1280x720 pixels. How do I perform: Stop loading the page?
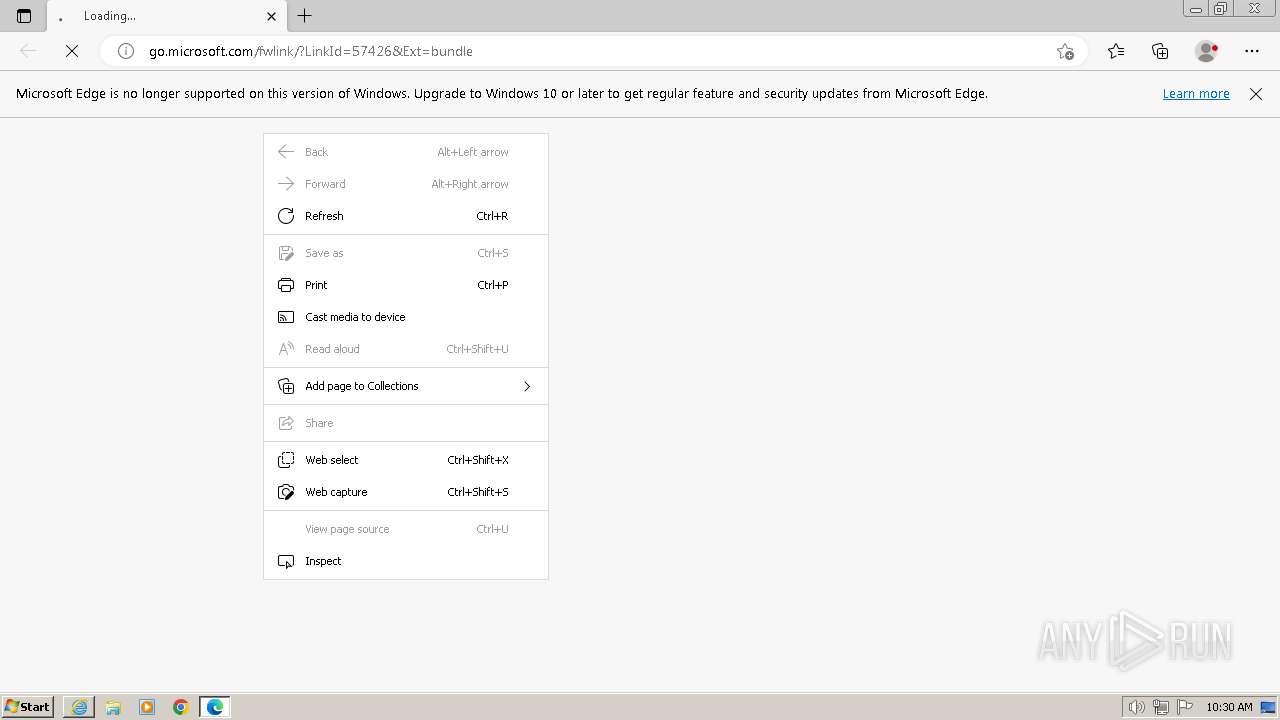tap(72, 51)
